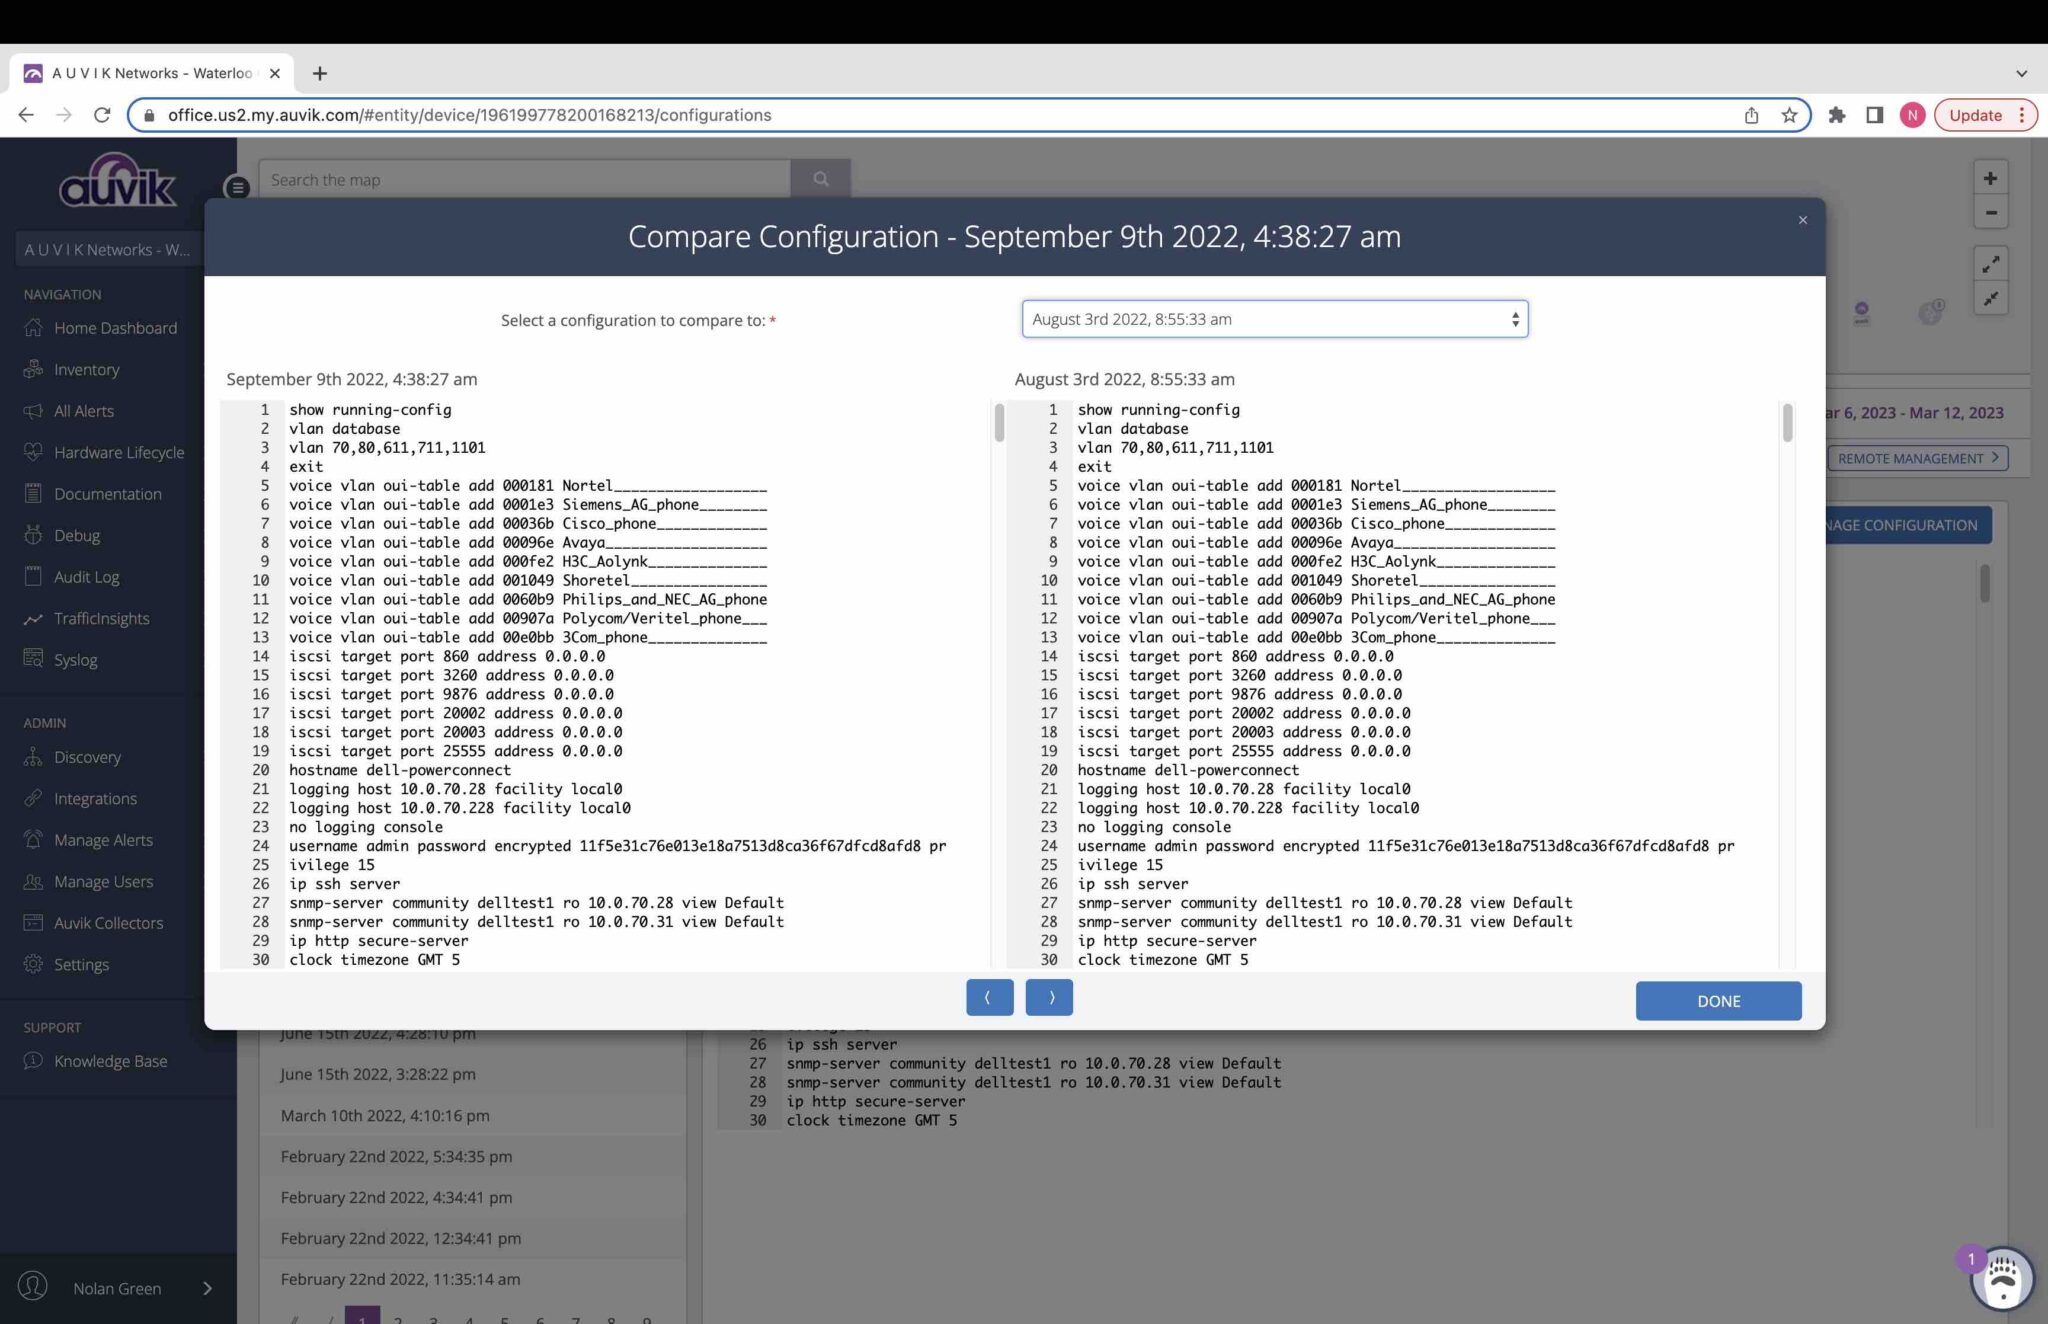This screenshot has height=1324, width=2048.
Task: Click the Settings gear in the sidebar
Action: point(33,964)
